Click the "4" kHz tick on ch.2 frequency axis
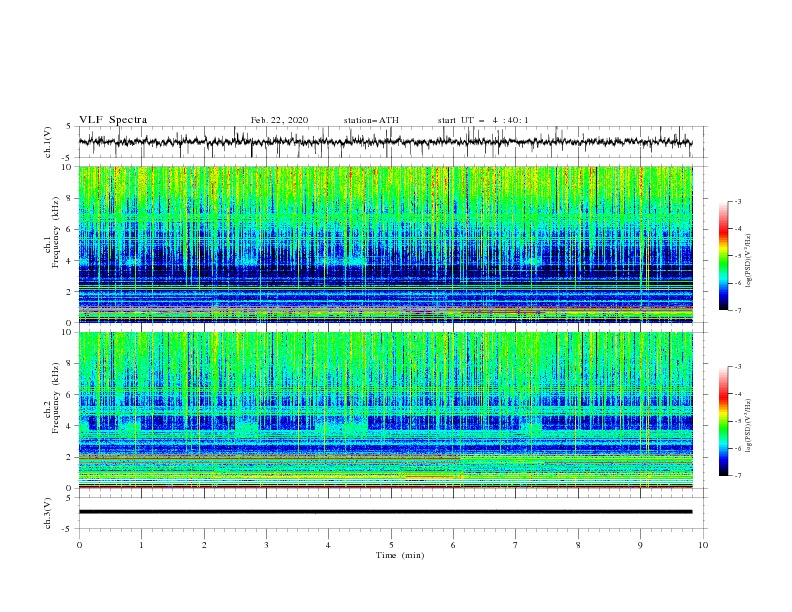The height and width of the screenshot is (612, 792). click(69, 426)
